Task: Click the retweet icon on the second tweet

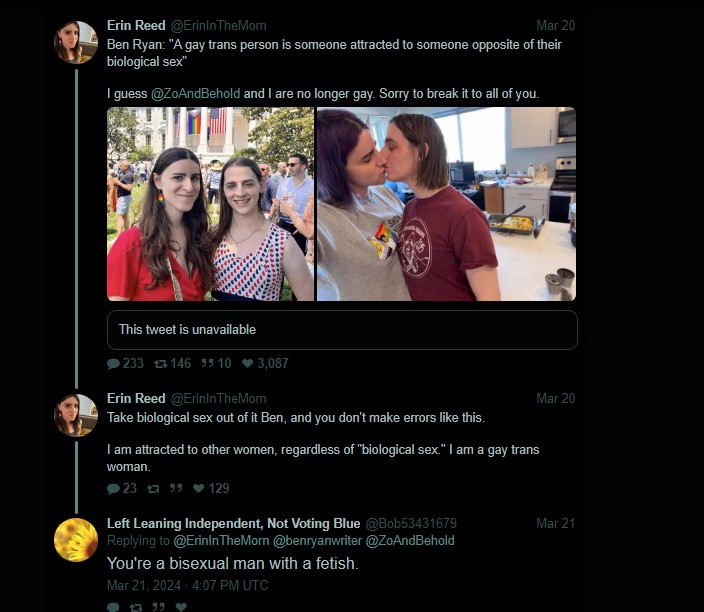Action: 153,488
